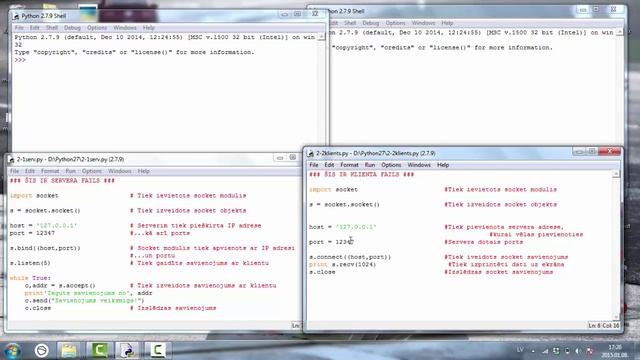Click 'import socket' line in client file
Image resolution: width=640 pixels, height=360 pixels.
tap(333, 189)
